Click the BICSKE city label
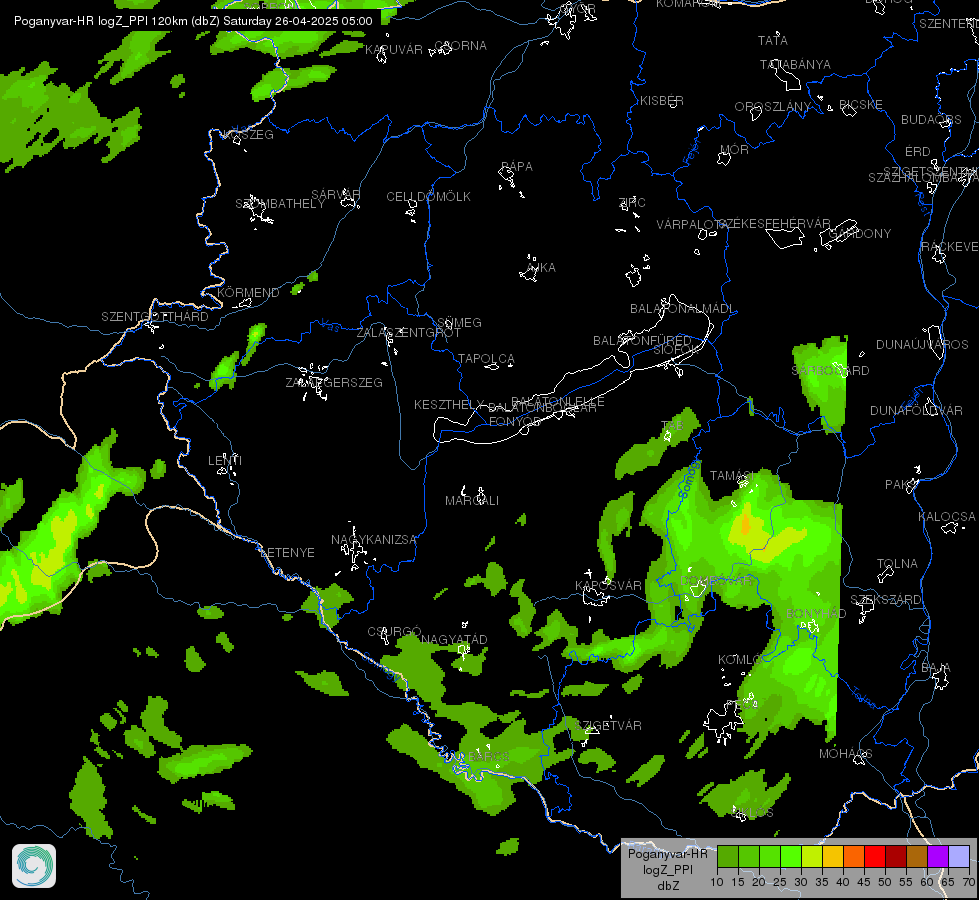The image size is (979, 900). point(861,105)
